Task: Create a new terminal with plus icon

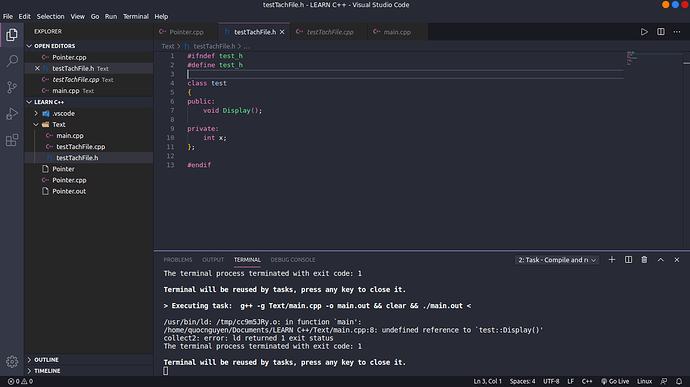Action: click(612, 260)
